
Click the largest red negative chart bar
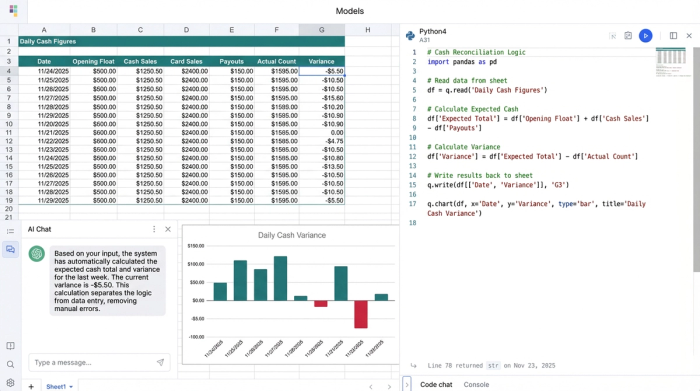pyautogui.click(x=361, y=314)
